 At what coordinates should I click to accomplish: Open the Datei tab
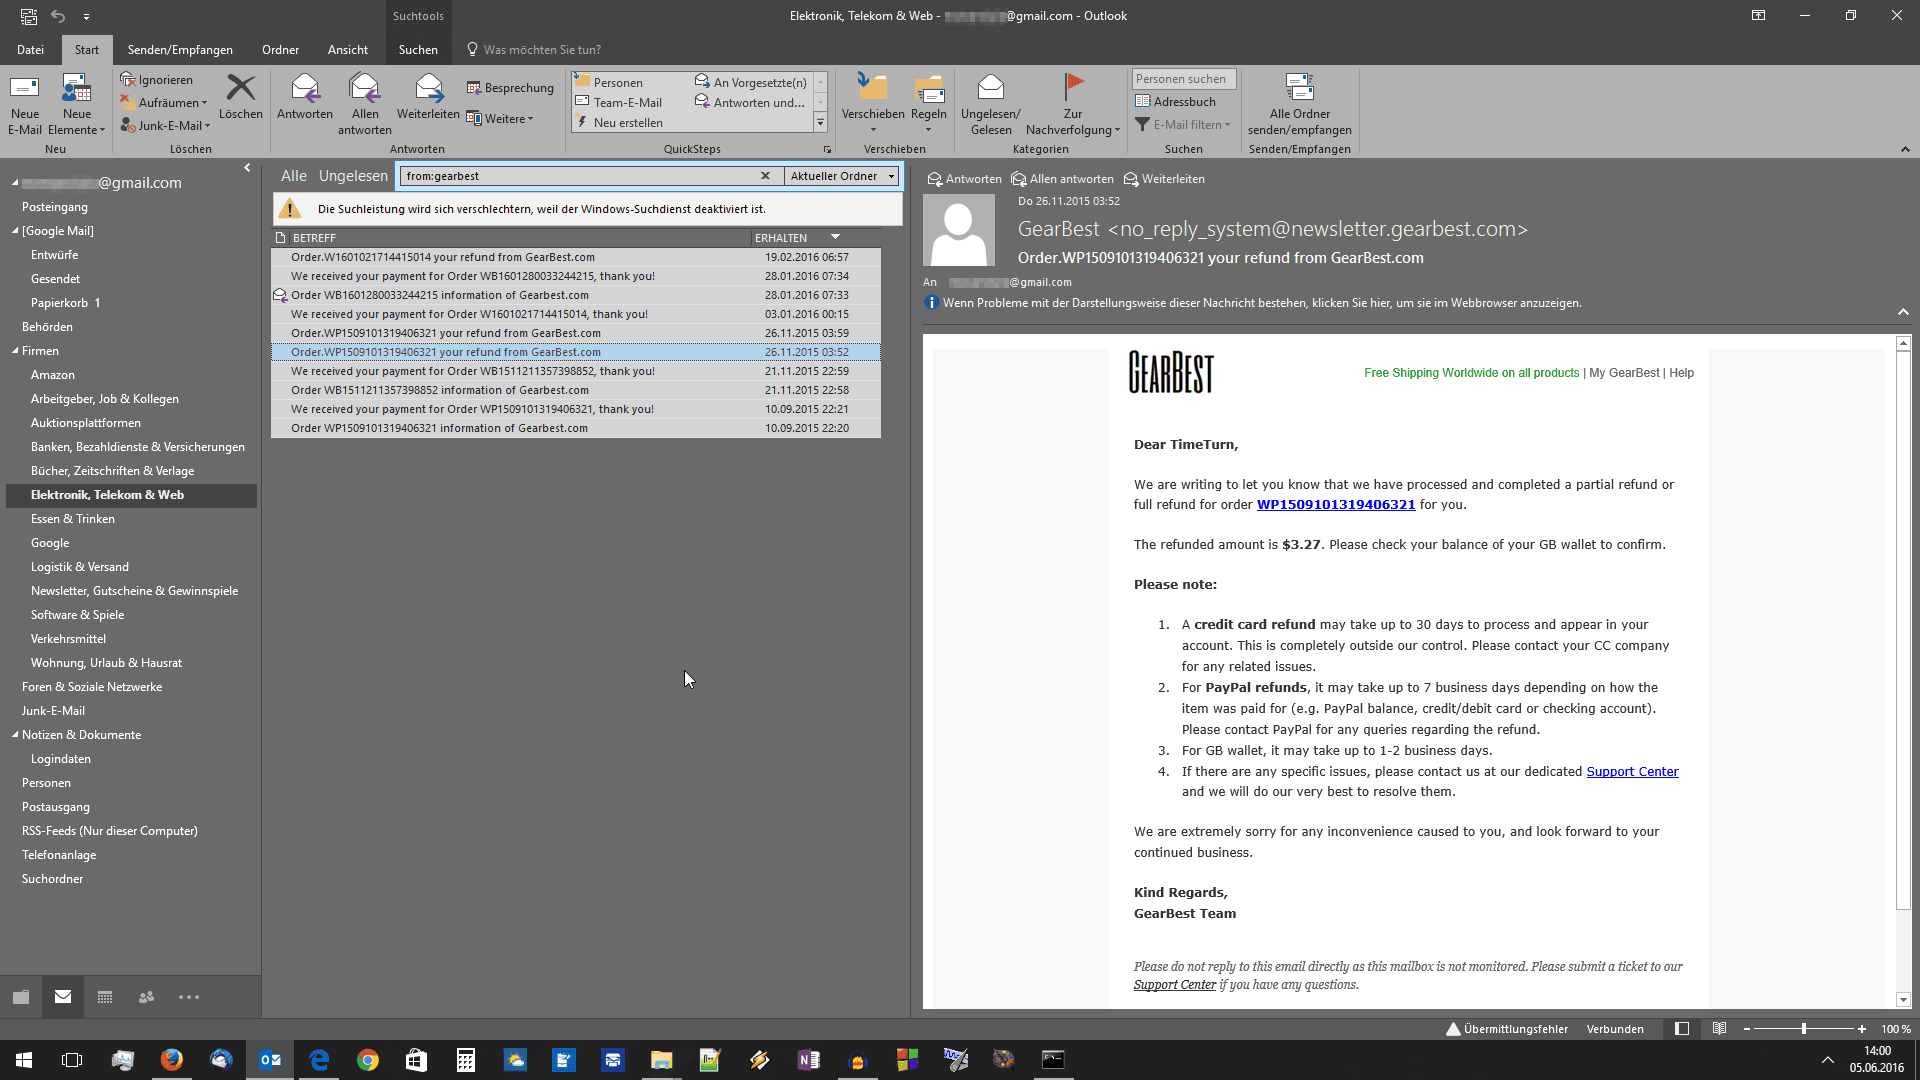click(30, 49)
